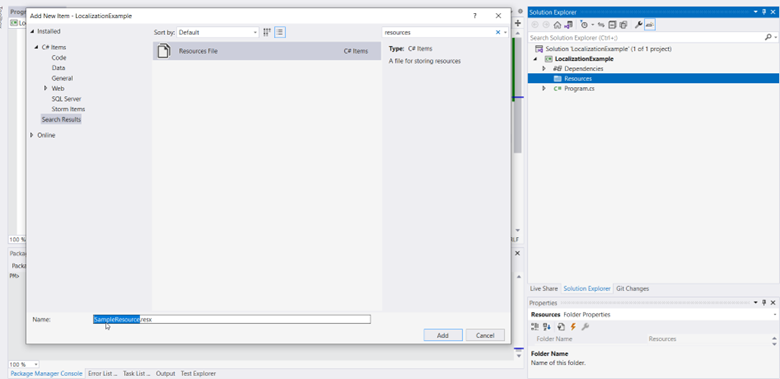The height and width of the screenshot is (379, 780).
Task: Open the Sort by Default dropdown
Action: [217, 32]
